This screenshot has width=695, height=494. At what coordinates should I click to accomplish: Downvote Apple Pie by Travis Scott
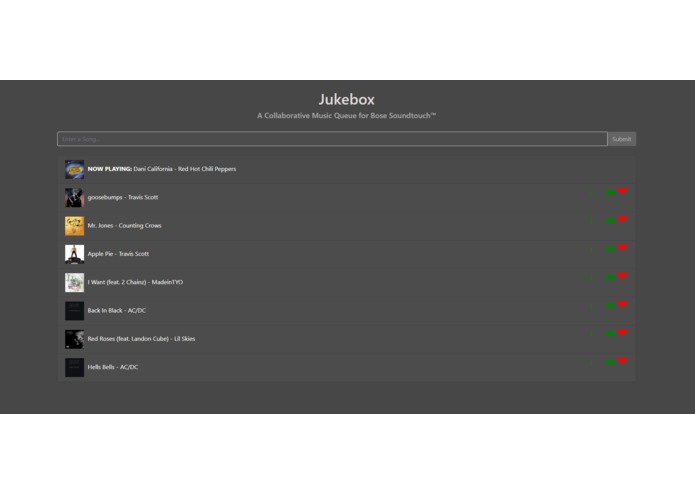coord(622,248)
